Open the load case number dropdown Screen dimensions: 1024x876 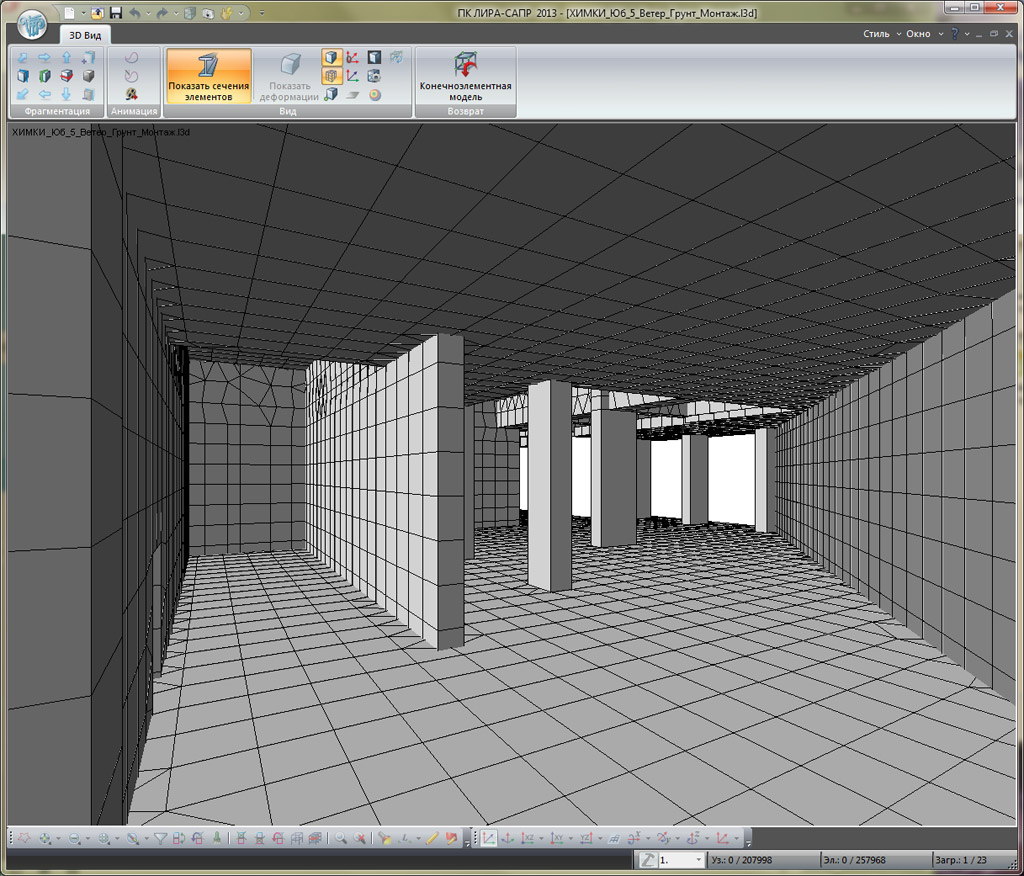(697, 860)
